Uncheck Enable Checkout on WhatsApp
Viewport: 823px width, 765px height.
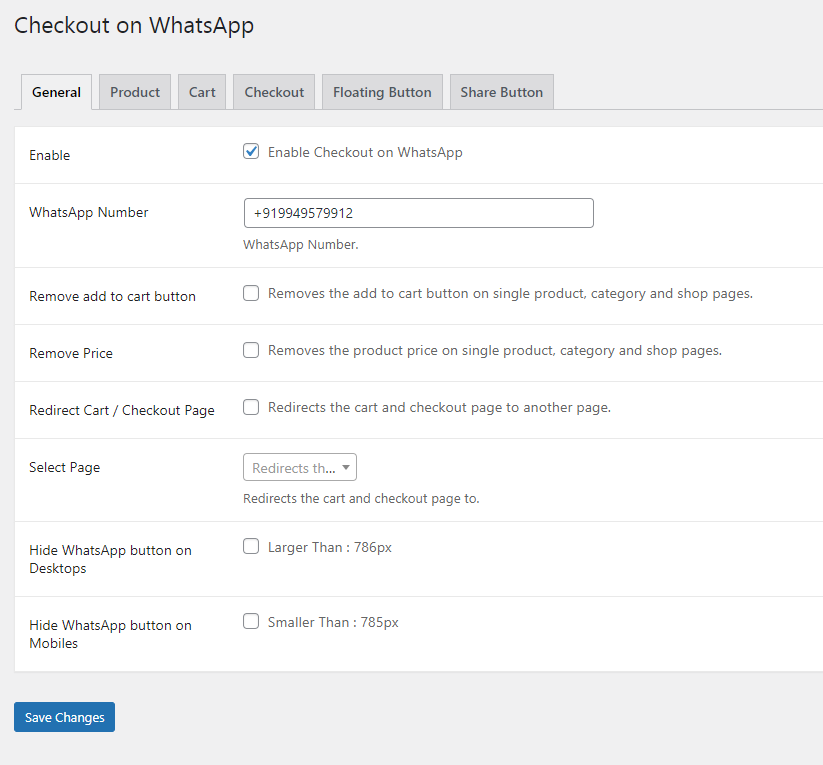point(251,152)
